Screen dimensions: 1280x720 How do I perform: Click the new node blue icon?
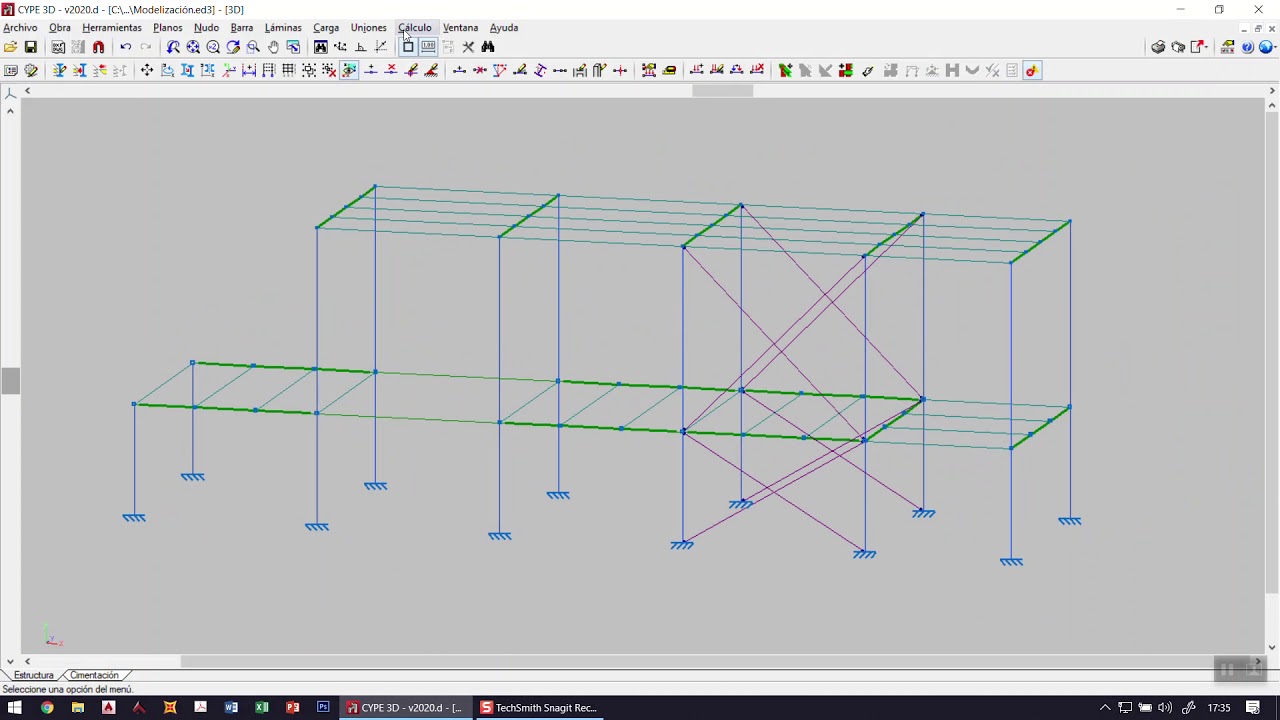pyautogui.click(x=371, y=70)
